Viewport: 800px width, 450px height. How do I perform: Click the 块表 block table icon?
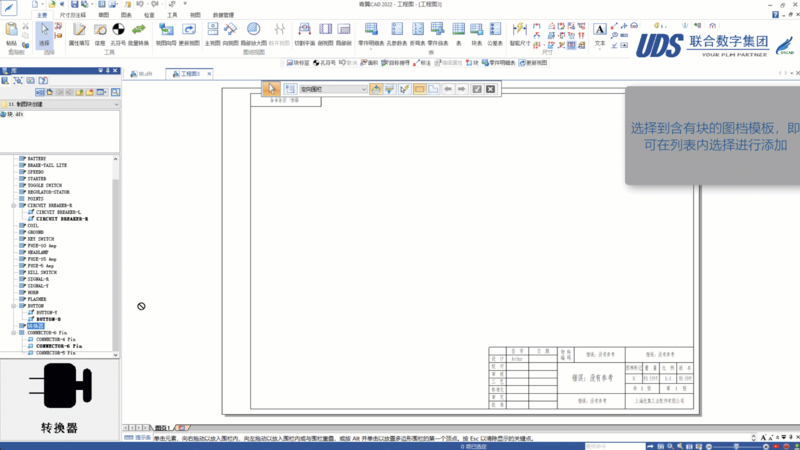click(477, 36)
